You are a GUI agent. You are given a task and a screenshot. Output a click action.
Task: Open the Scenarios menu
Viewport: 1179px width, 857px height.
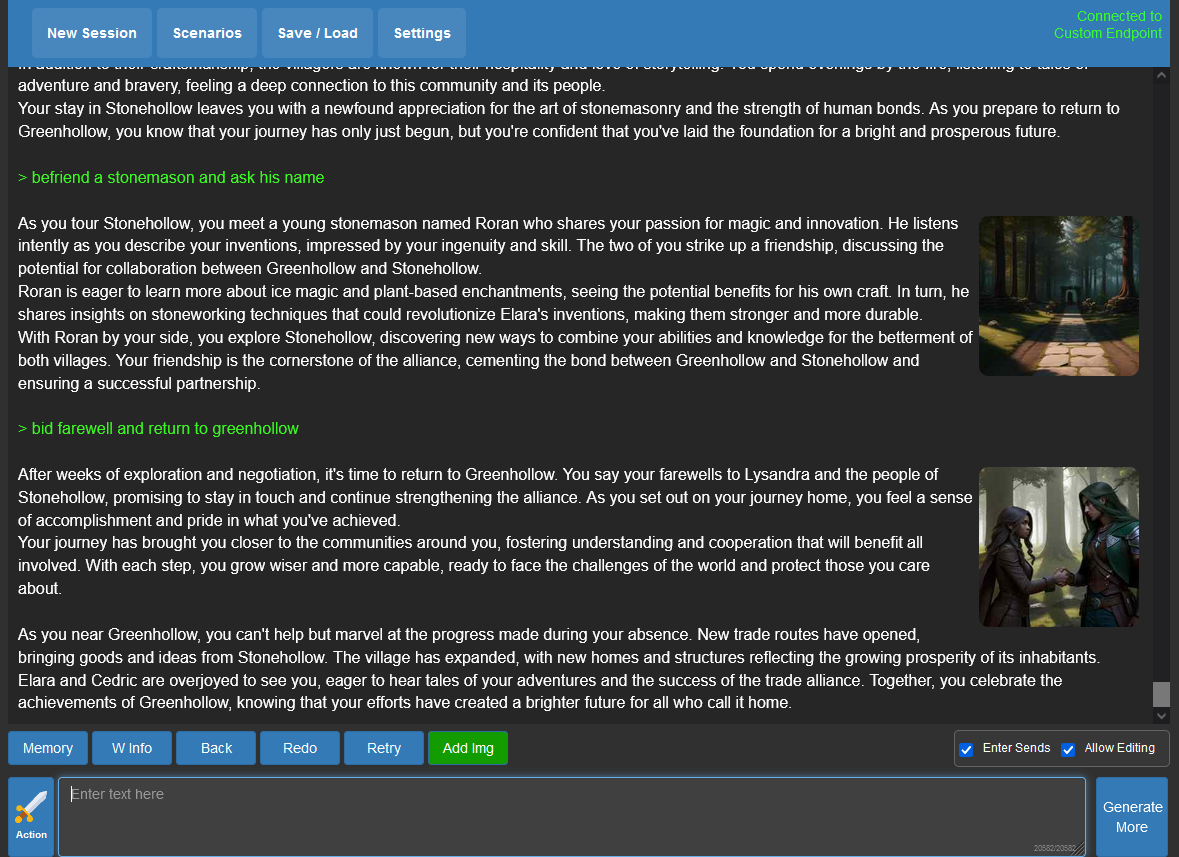click(207, 33)
